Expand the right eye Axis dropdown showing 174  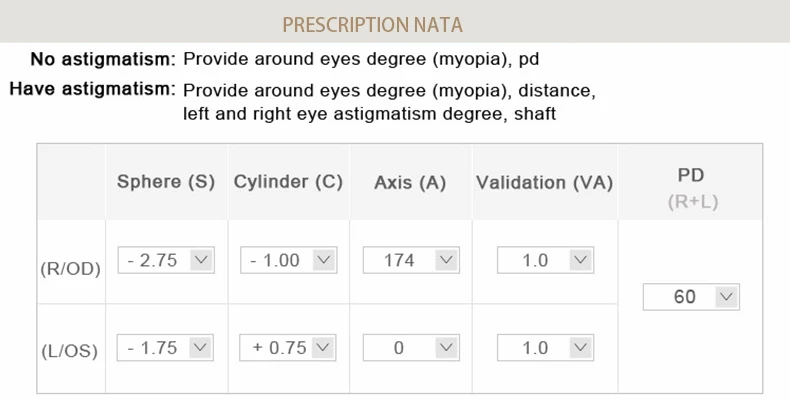coord(410,260)
